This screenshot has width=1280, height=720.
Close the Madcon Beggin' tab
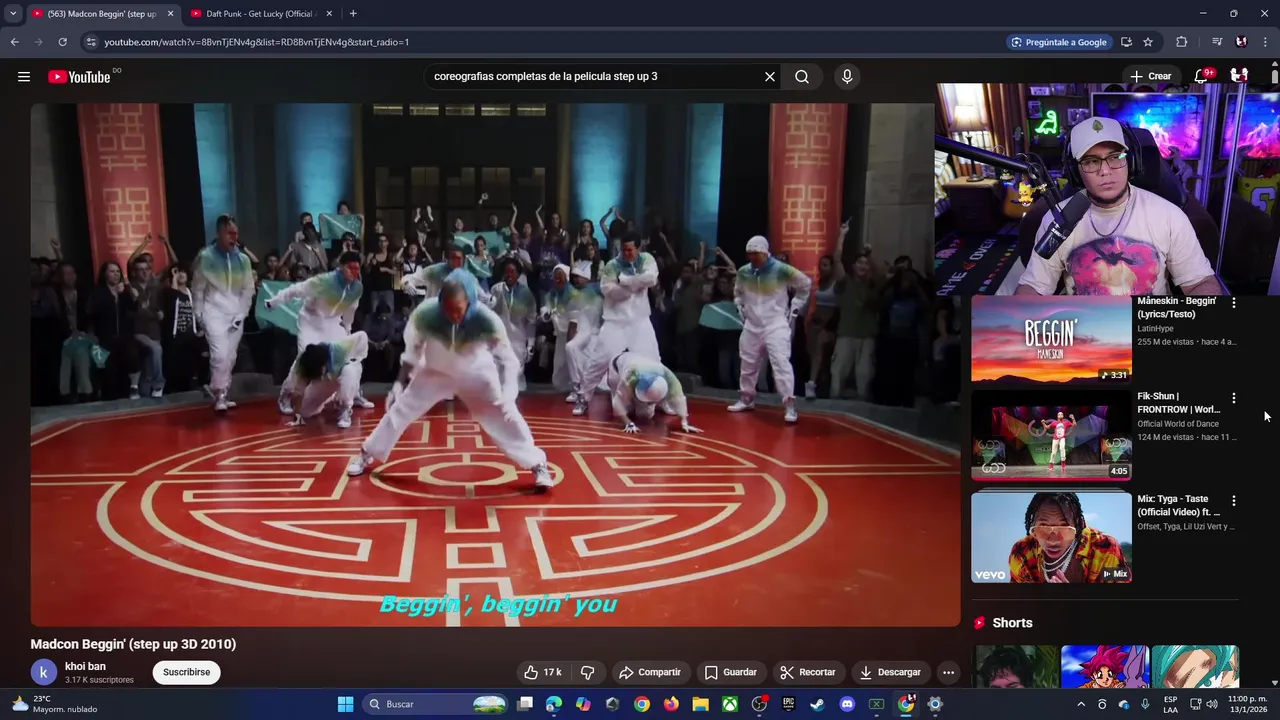pos(170,14)
